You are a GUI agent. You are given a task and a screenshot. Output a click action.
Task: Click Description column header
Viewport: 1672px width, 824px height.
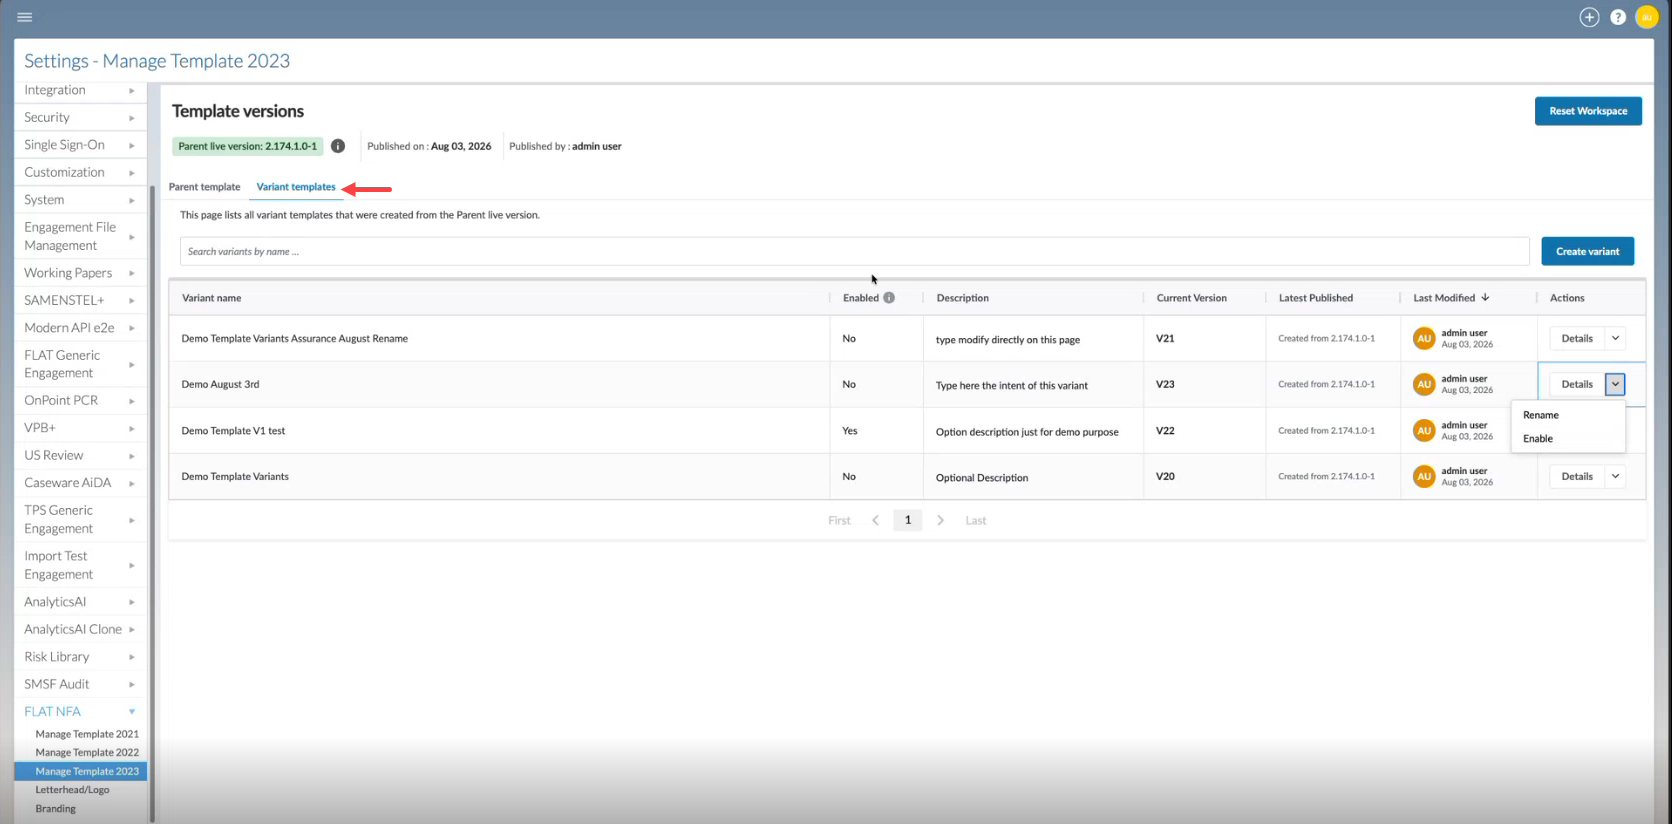click(x=962, y=298)
